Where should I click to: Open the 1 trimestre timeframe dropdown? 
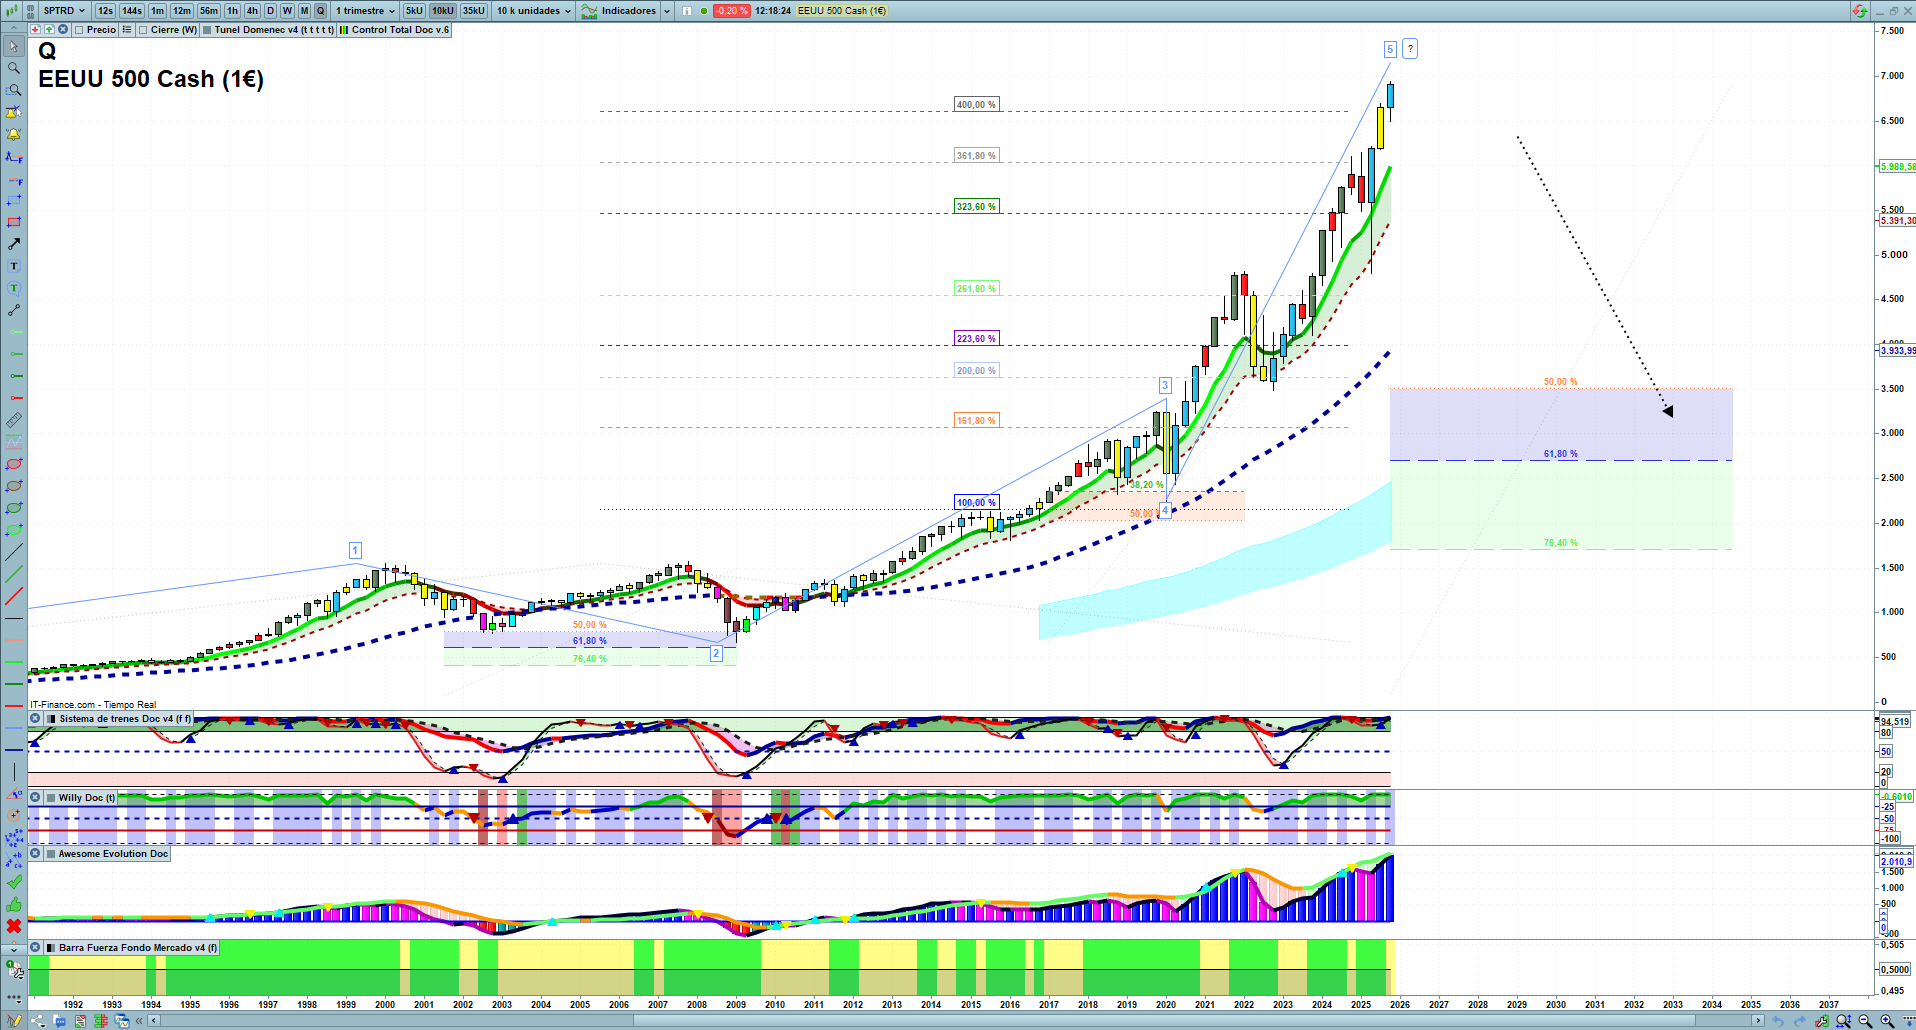pyautogui.click(x=365, y=11)
